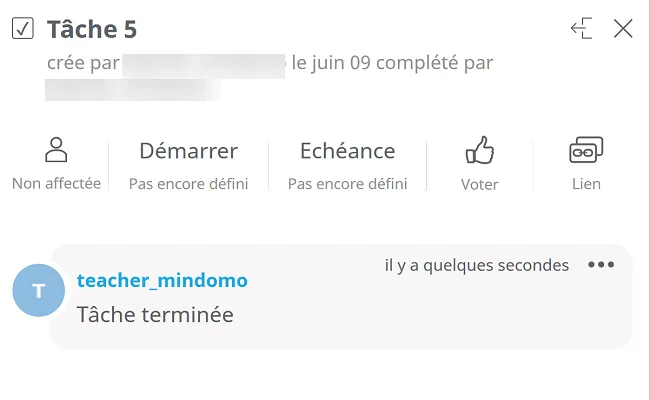The height and width of the screenshot is (400, 650).
Task: Click the thumbs-up vote icon
Action: pos(480,150)
